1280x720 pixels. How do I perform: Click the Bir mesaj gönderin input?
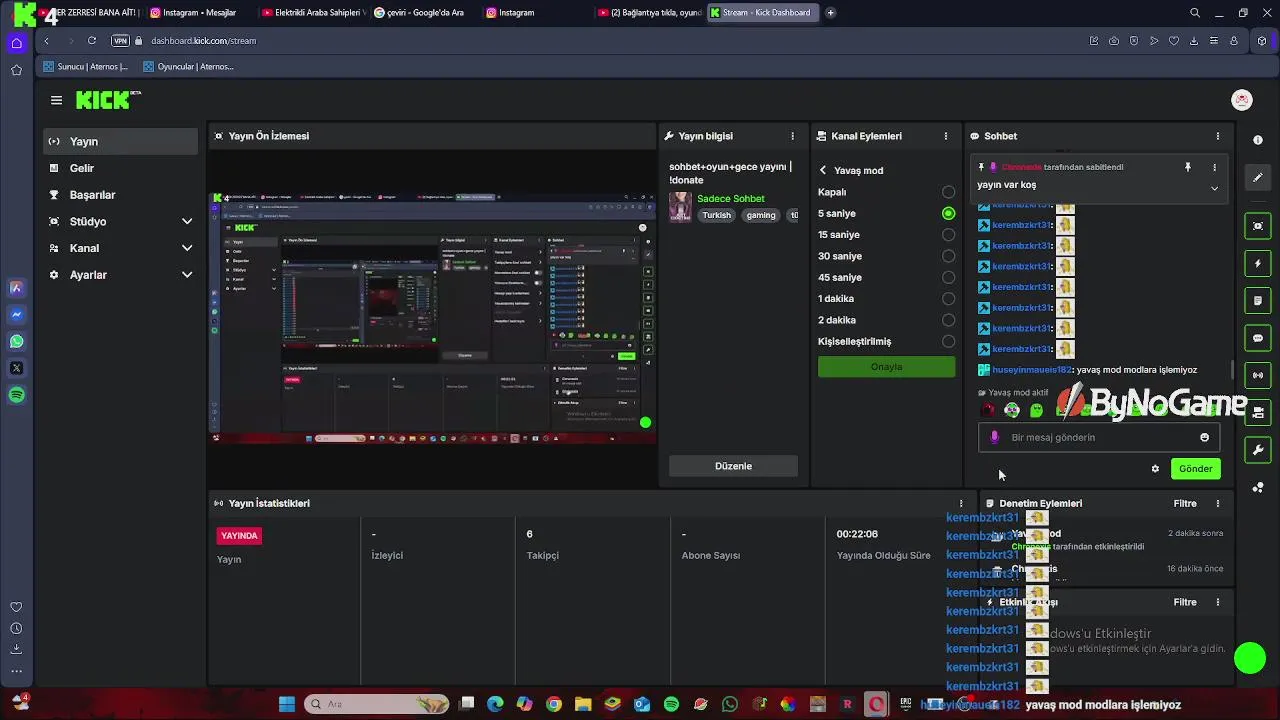(1098, 437)
